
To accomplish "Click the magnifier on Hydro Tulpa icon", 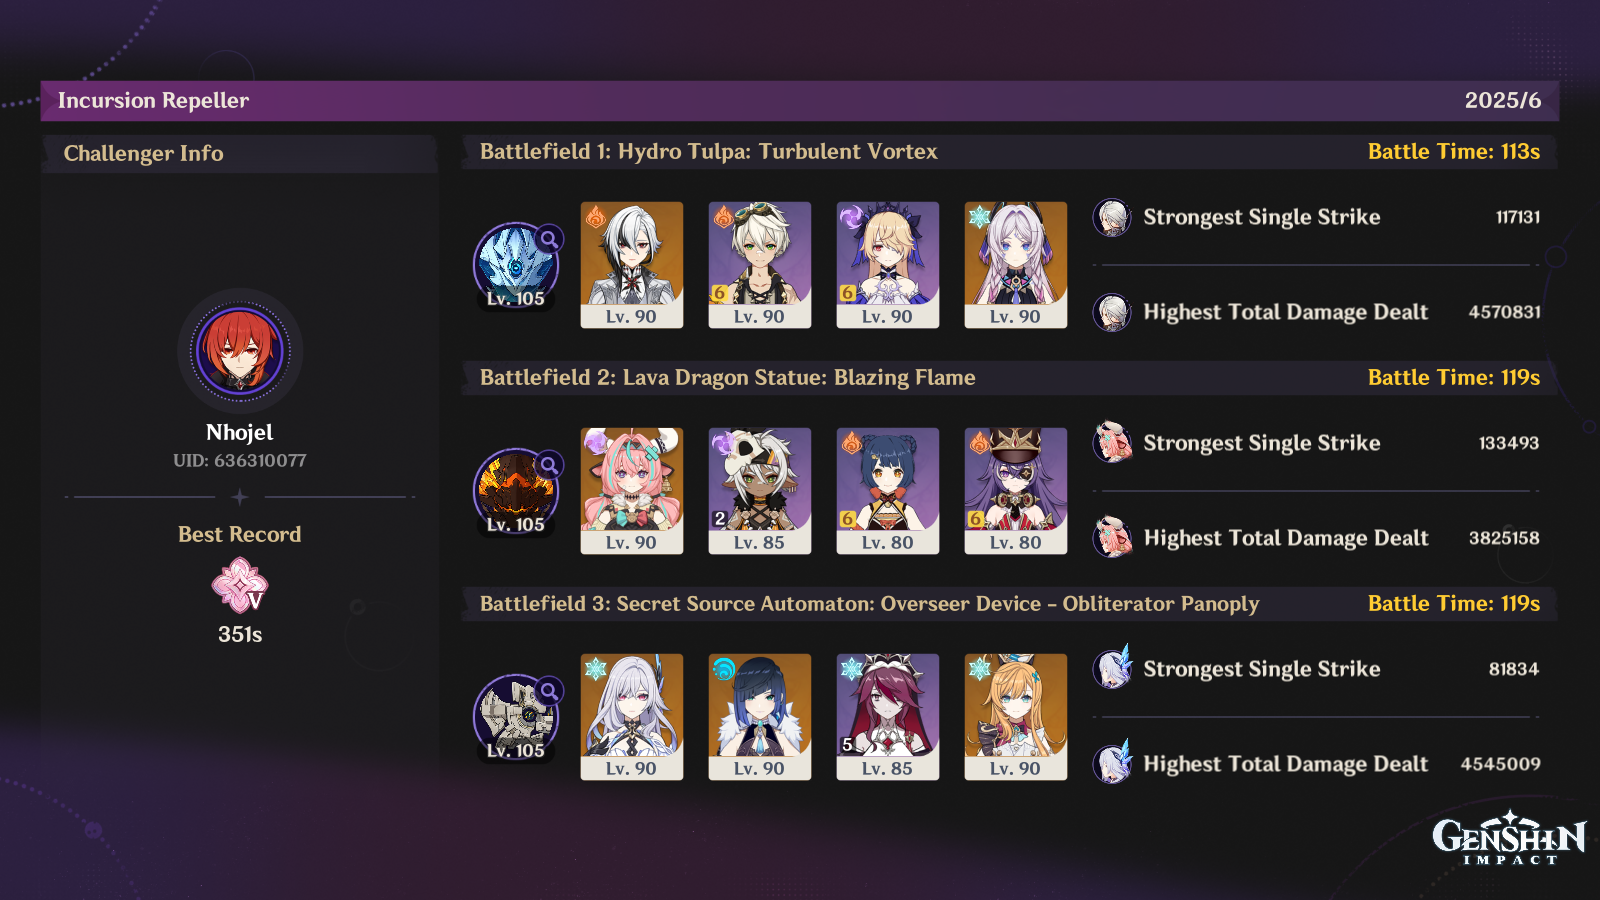I will 549,239.
